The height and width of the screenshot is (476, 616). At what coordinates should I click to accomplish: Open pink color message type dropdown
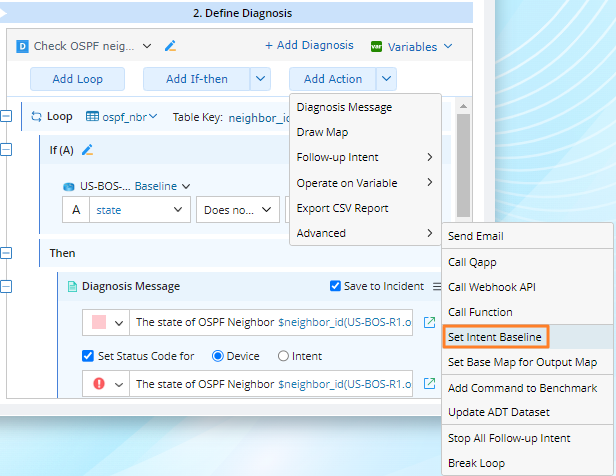tap(119, 323)
